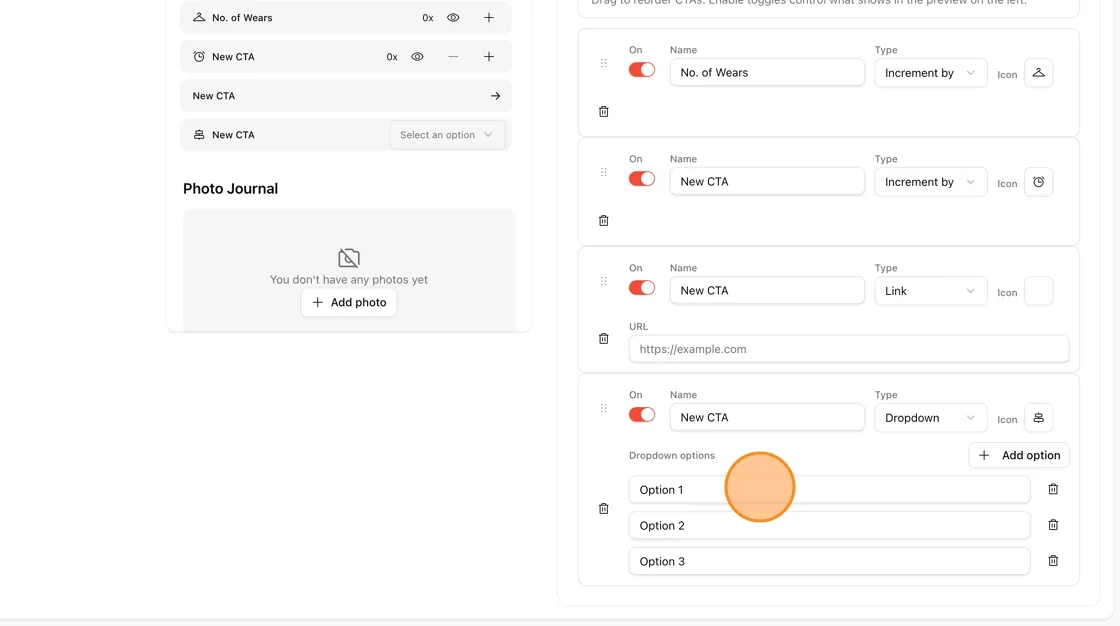
Task: Delete the Link type CTA card
Action: coord(604,339)
